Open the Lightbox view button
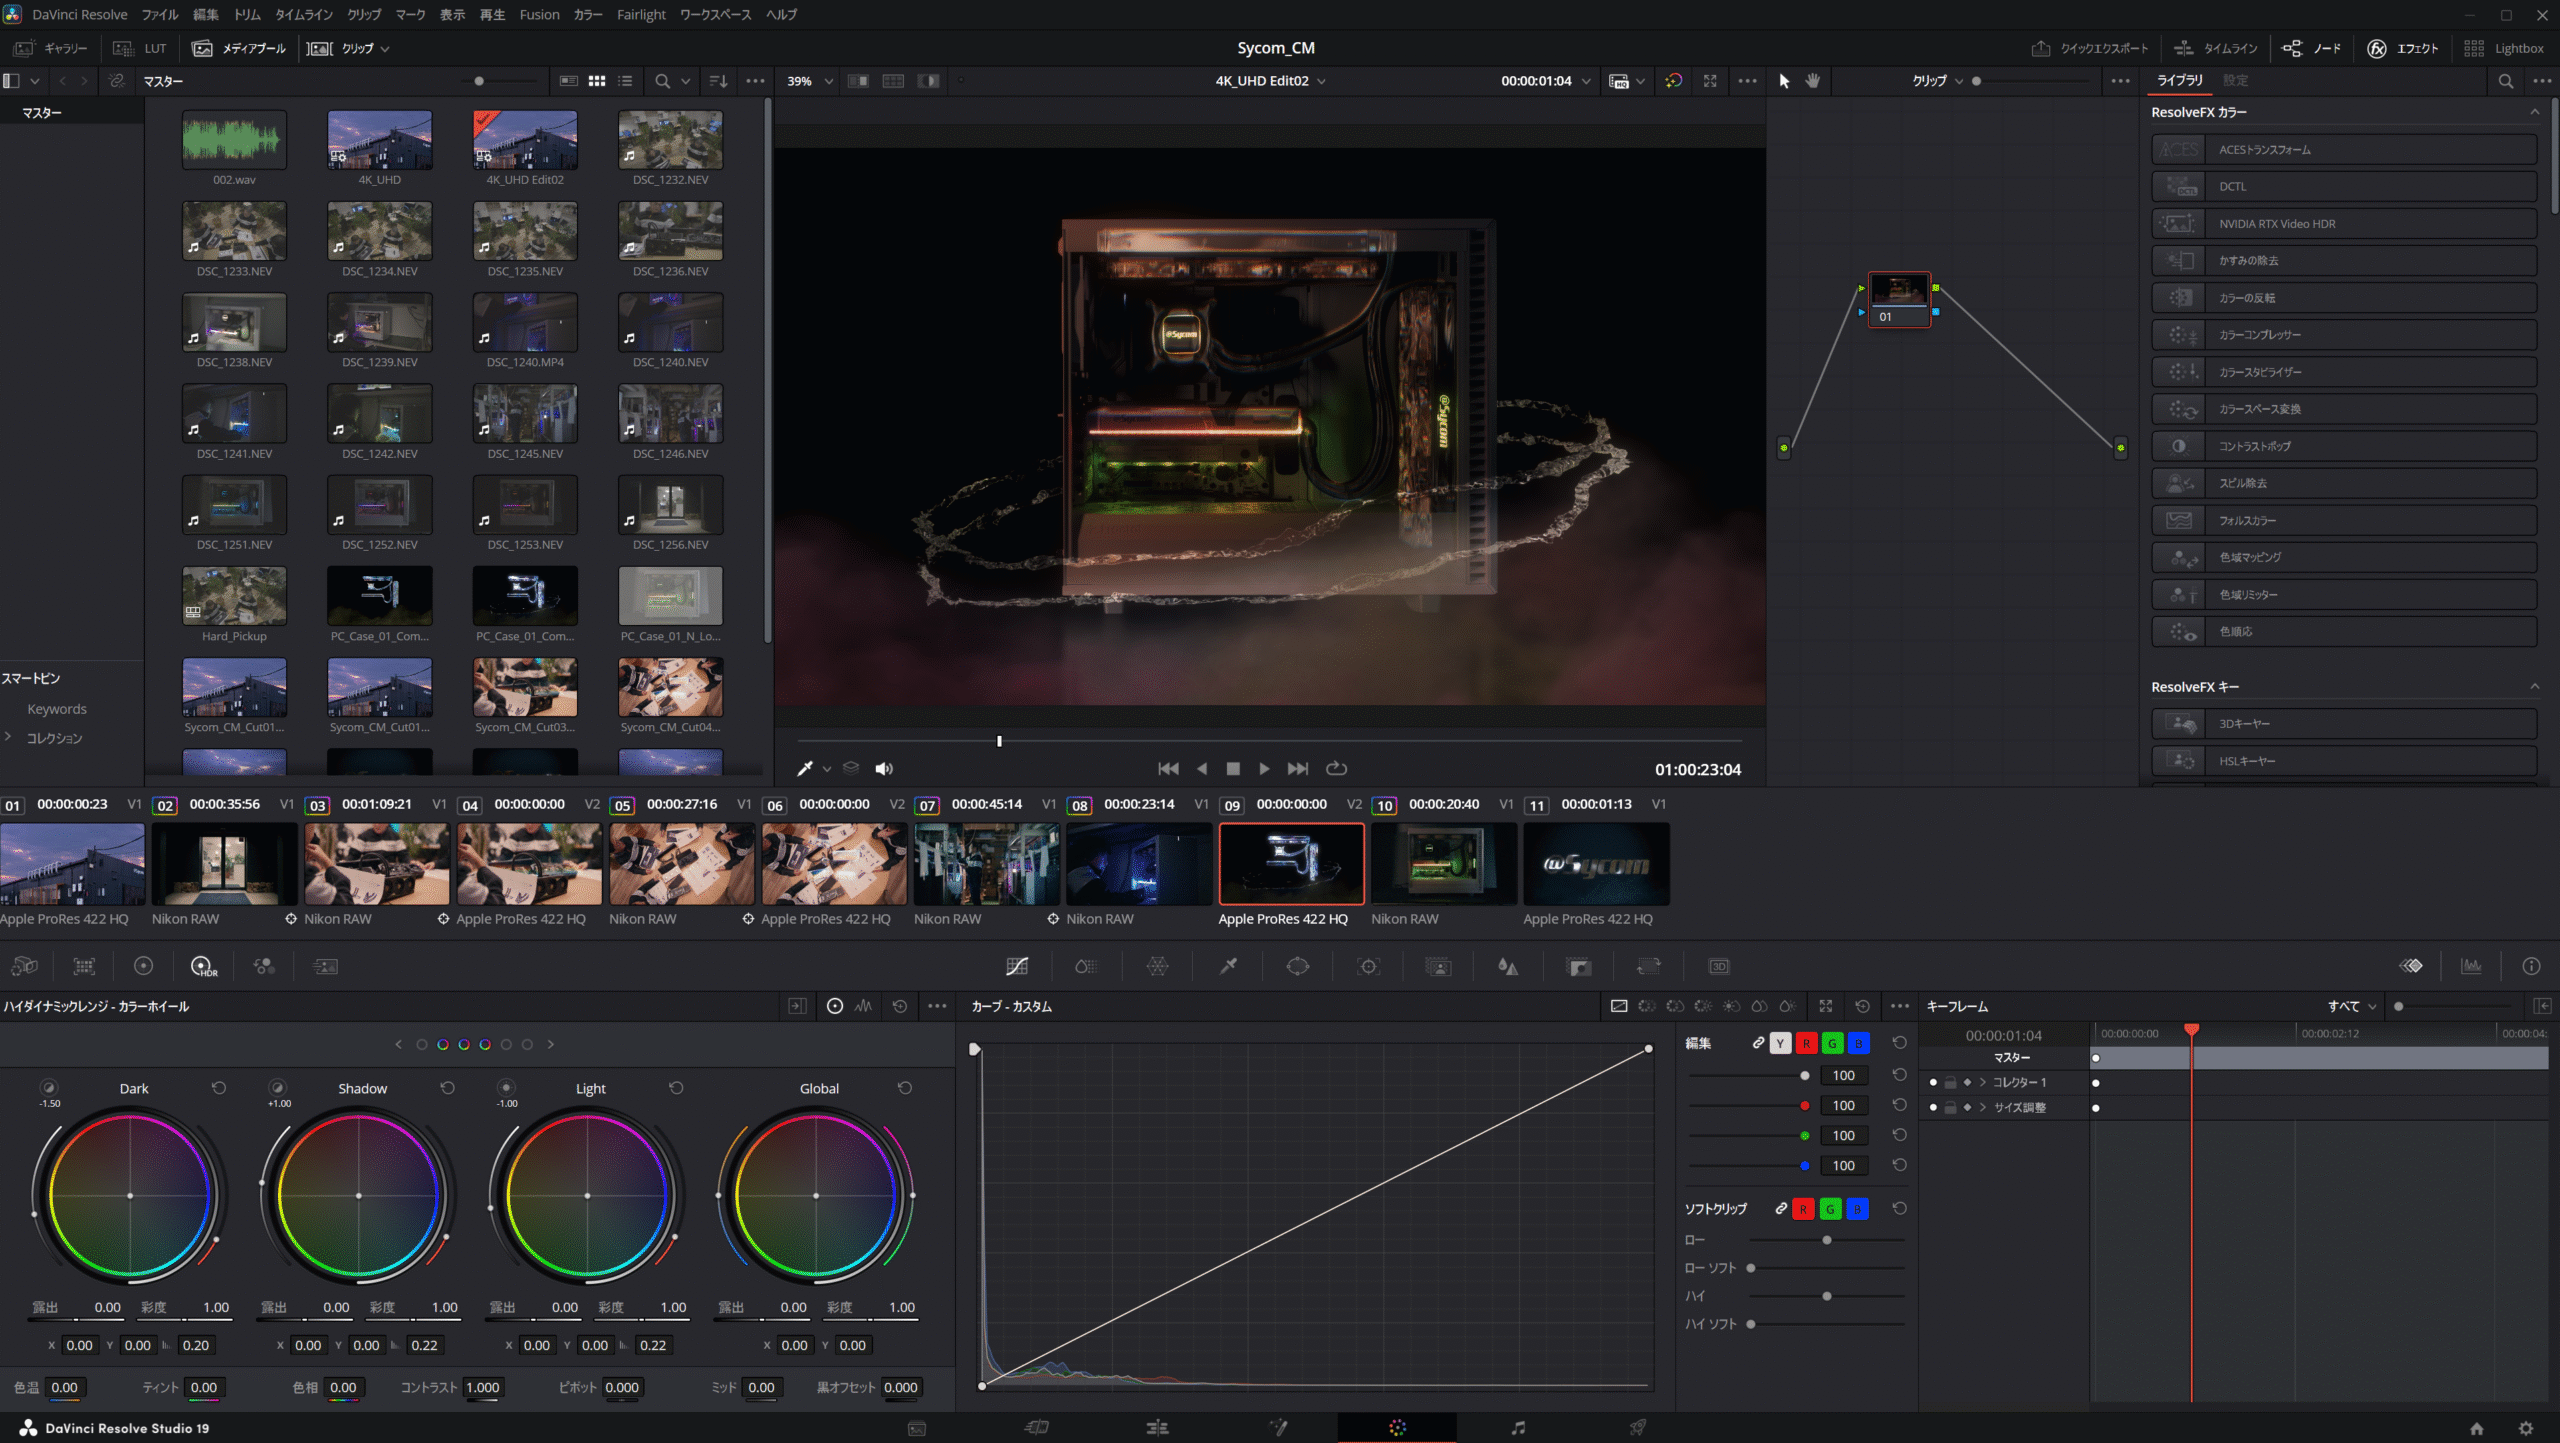 2505,48
